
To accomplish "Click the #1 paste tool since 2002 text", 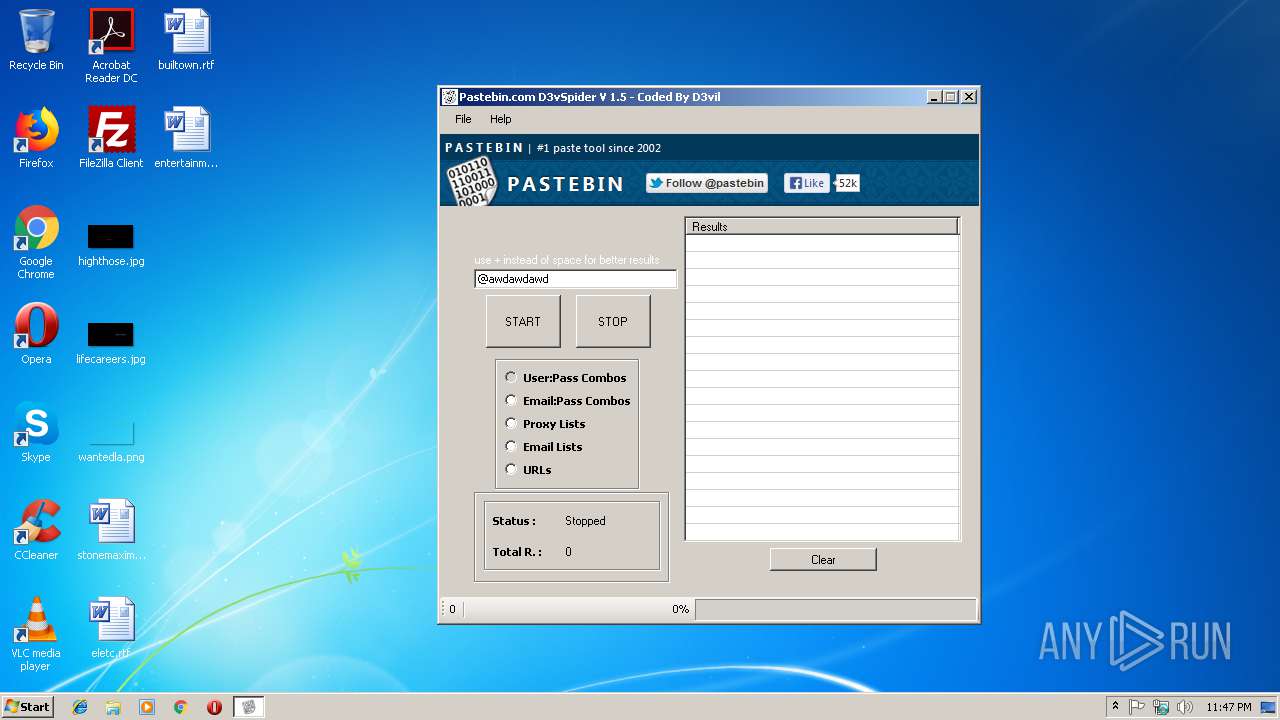I will point(599,148).
